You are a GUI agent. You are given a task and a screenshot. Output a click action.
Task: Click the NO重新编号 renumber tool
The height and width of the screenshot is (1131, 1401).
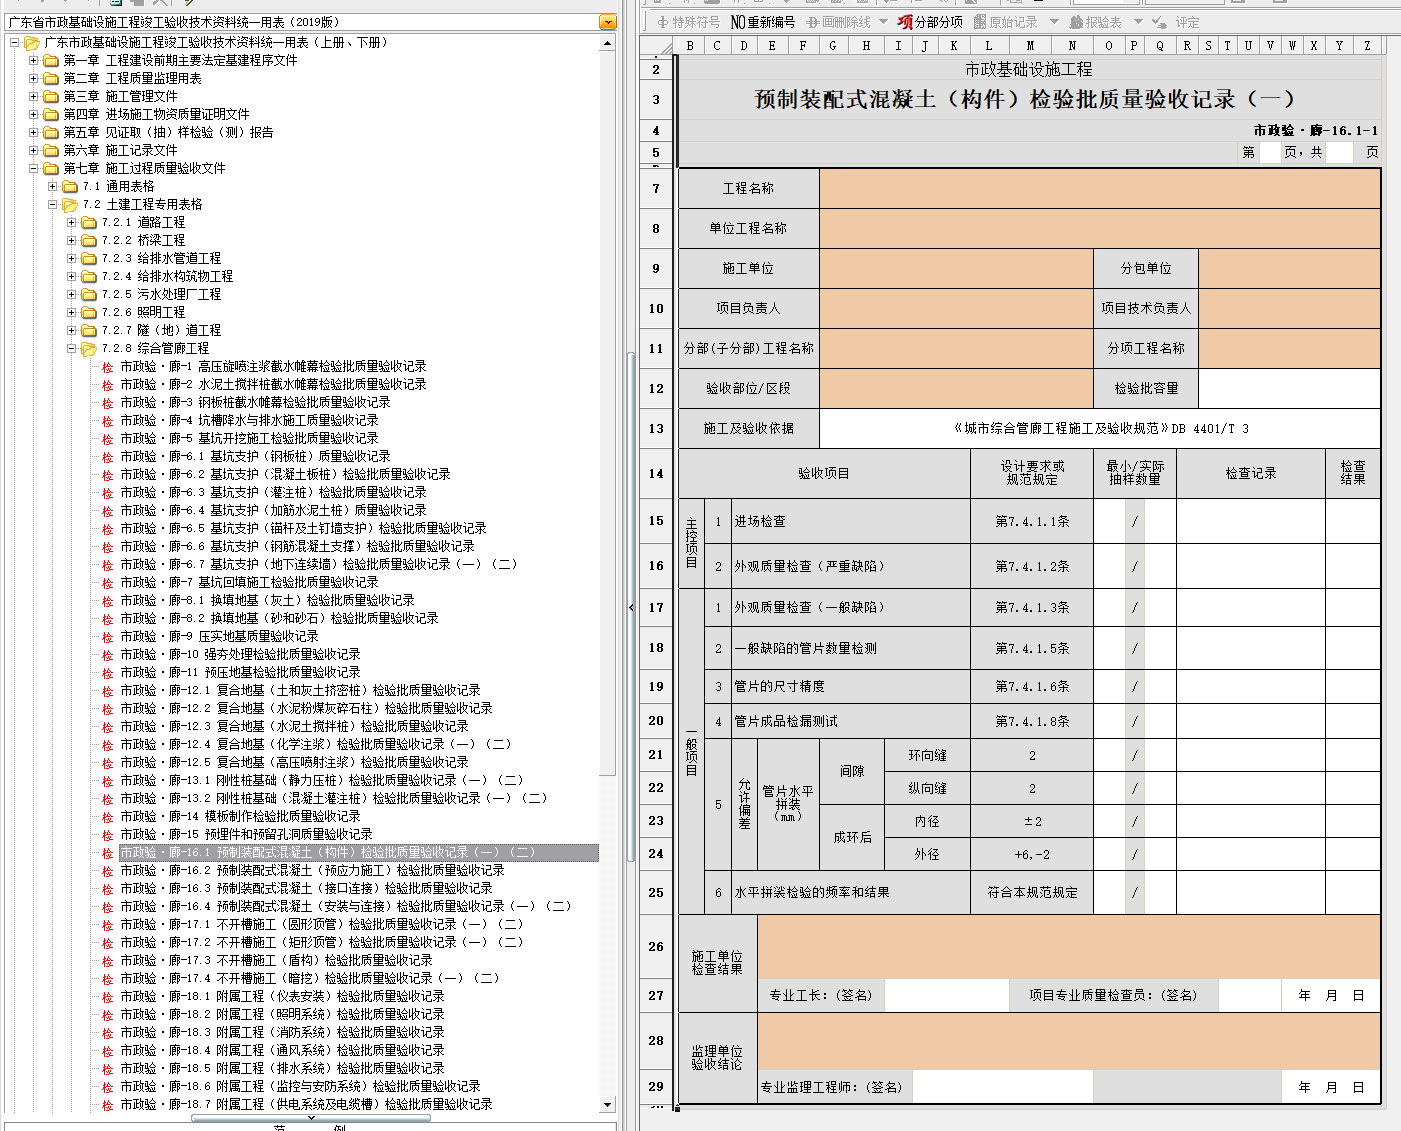coord(762,22)
